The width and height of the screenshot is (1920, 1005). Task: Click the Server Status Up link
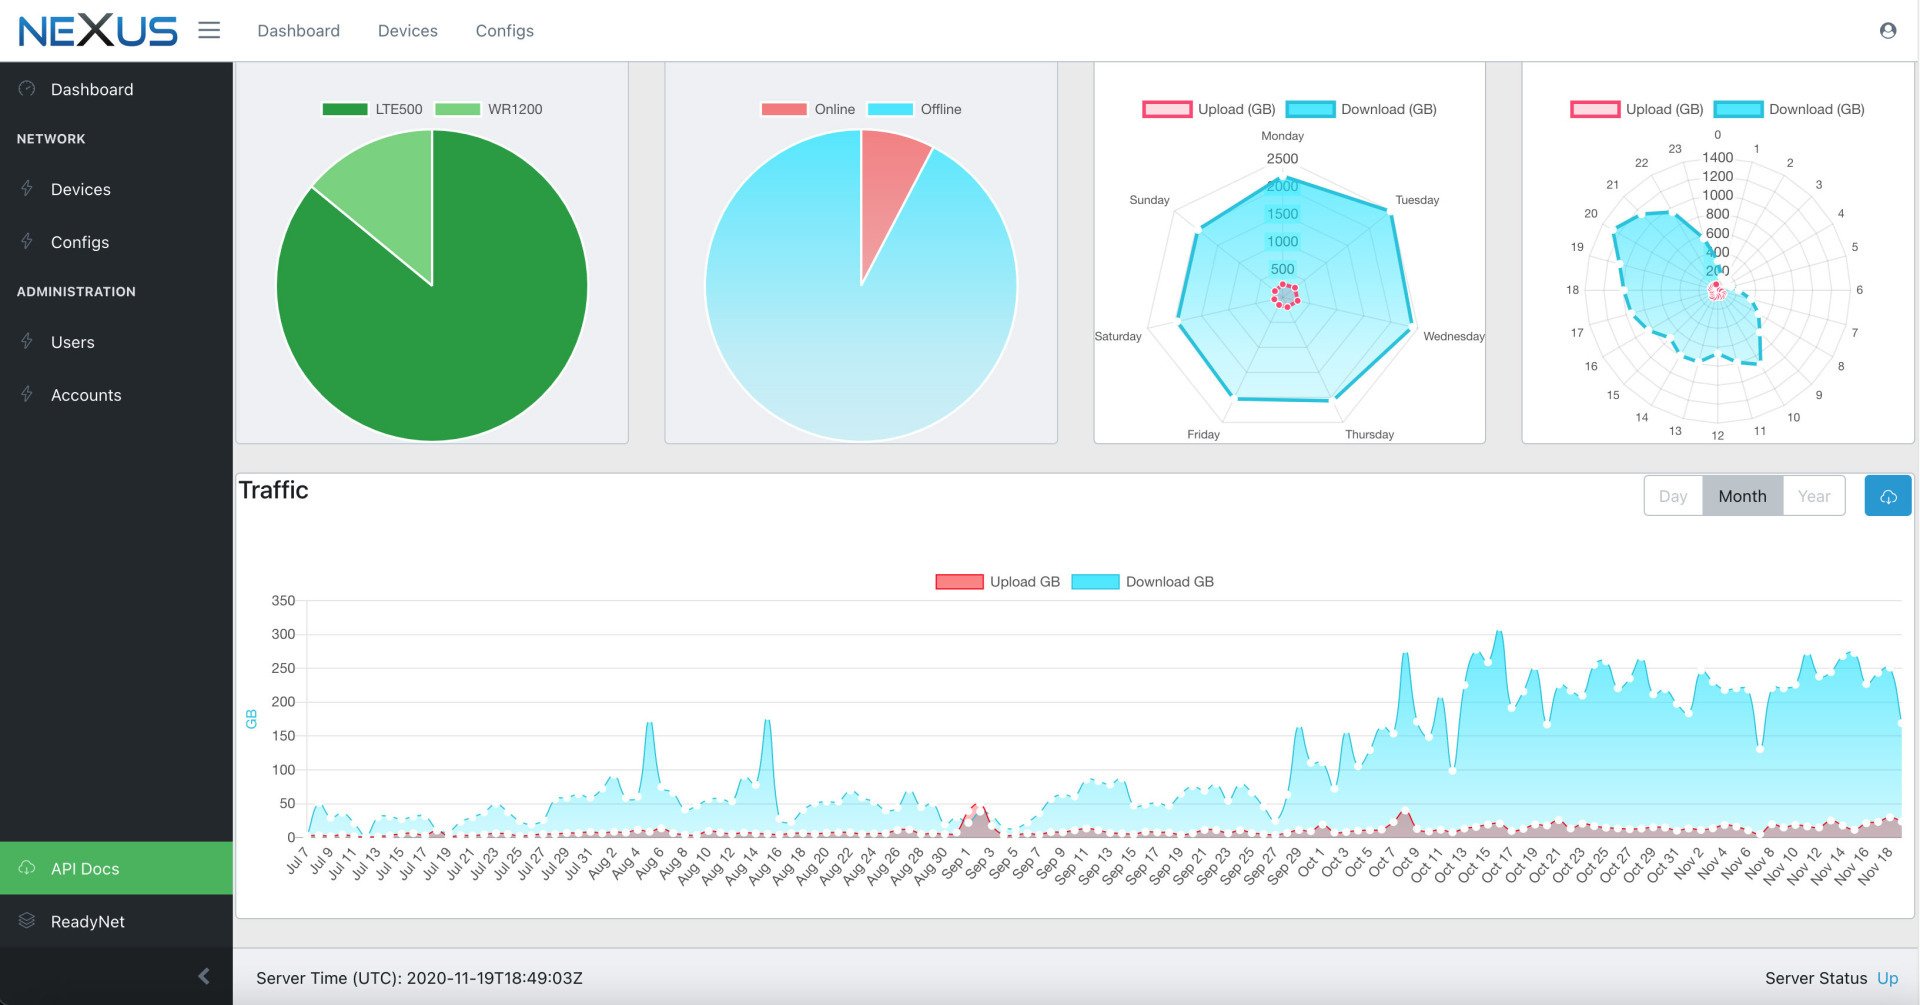[1887, 978]
